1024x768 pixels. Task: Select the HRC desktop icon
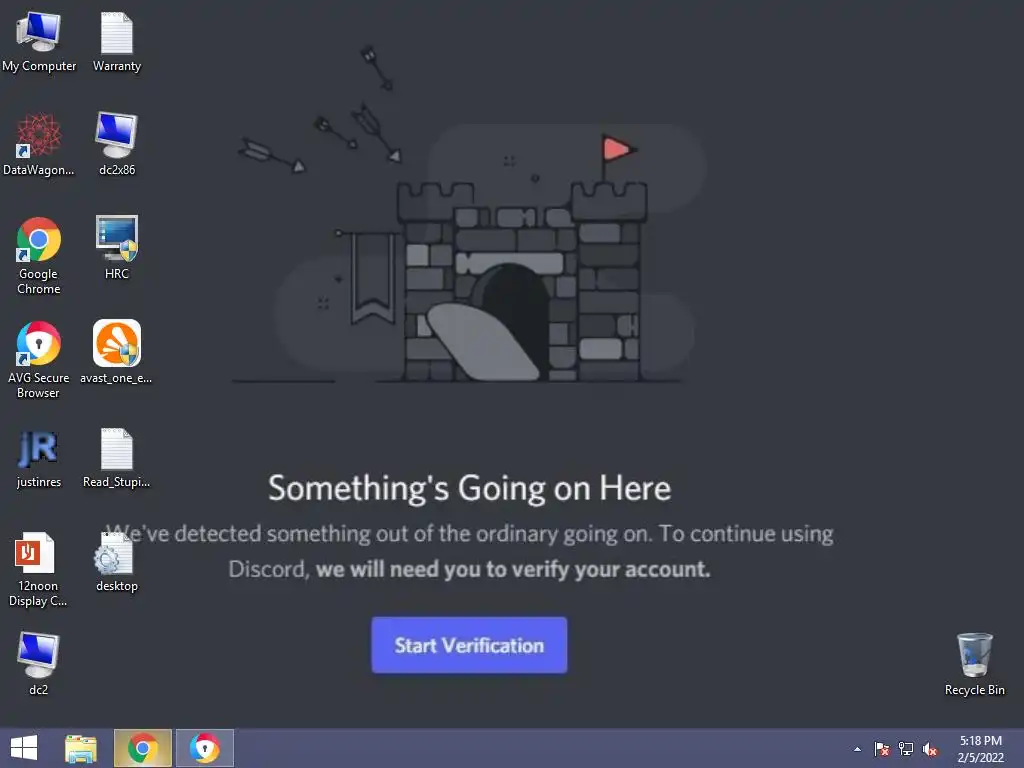coord(117,248)
